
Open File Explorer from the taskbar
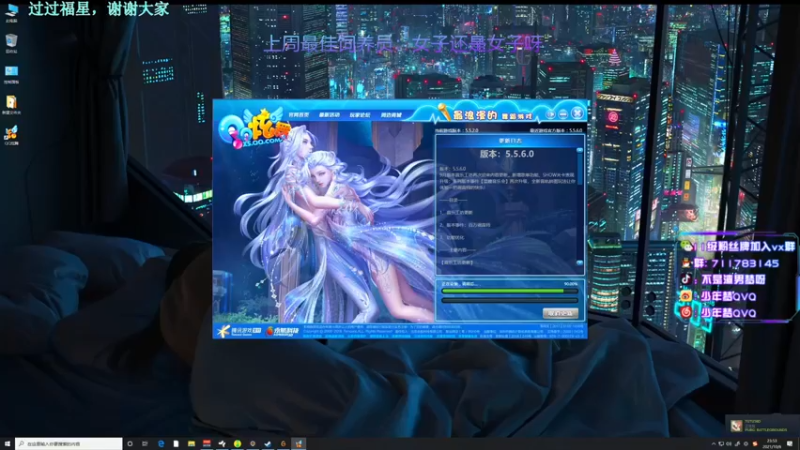(191, 444)
